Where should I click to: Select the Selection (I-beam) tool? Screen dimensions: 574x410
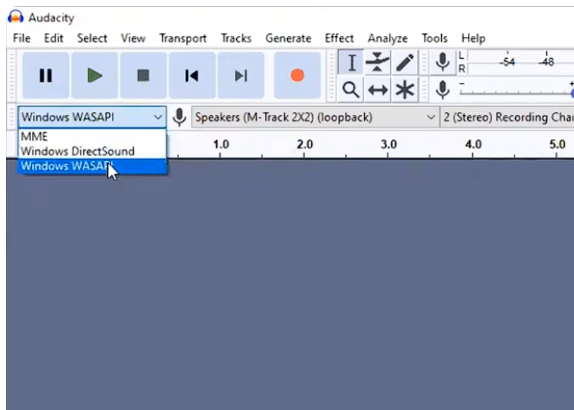(351, 62)
